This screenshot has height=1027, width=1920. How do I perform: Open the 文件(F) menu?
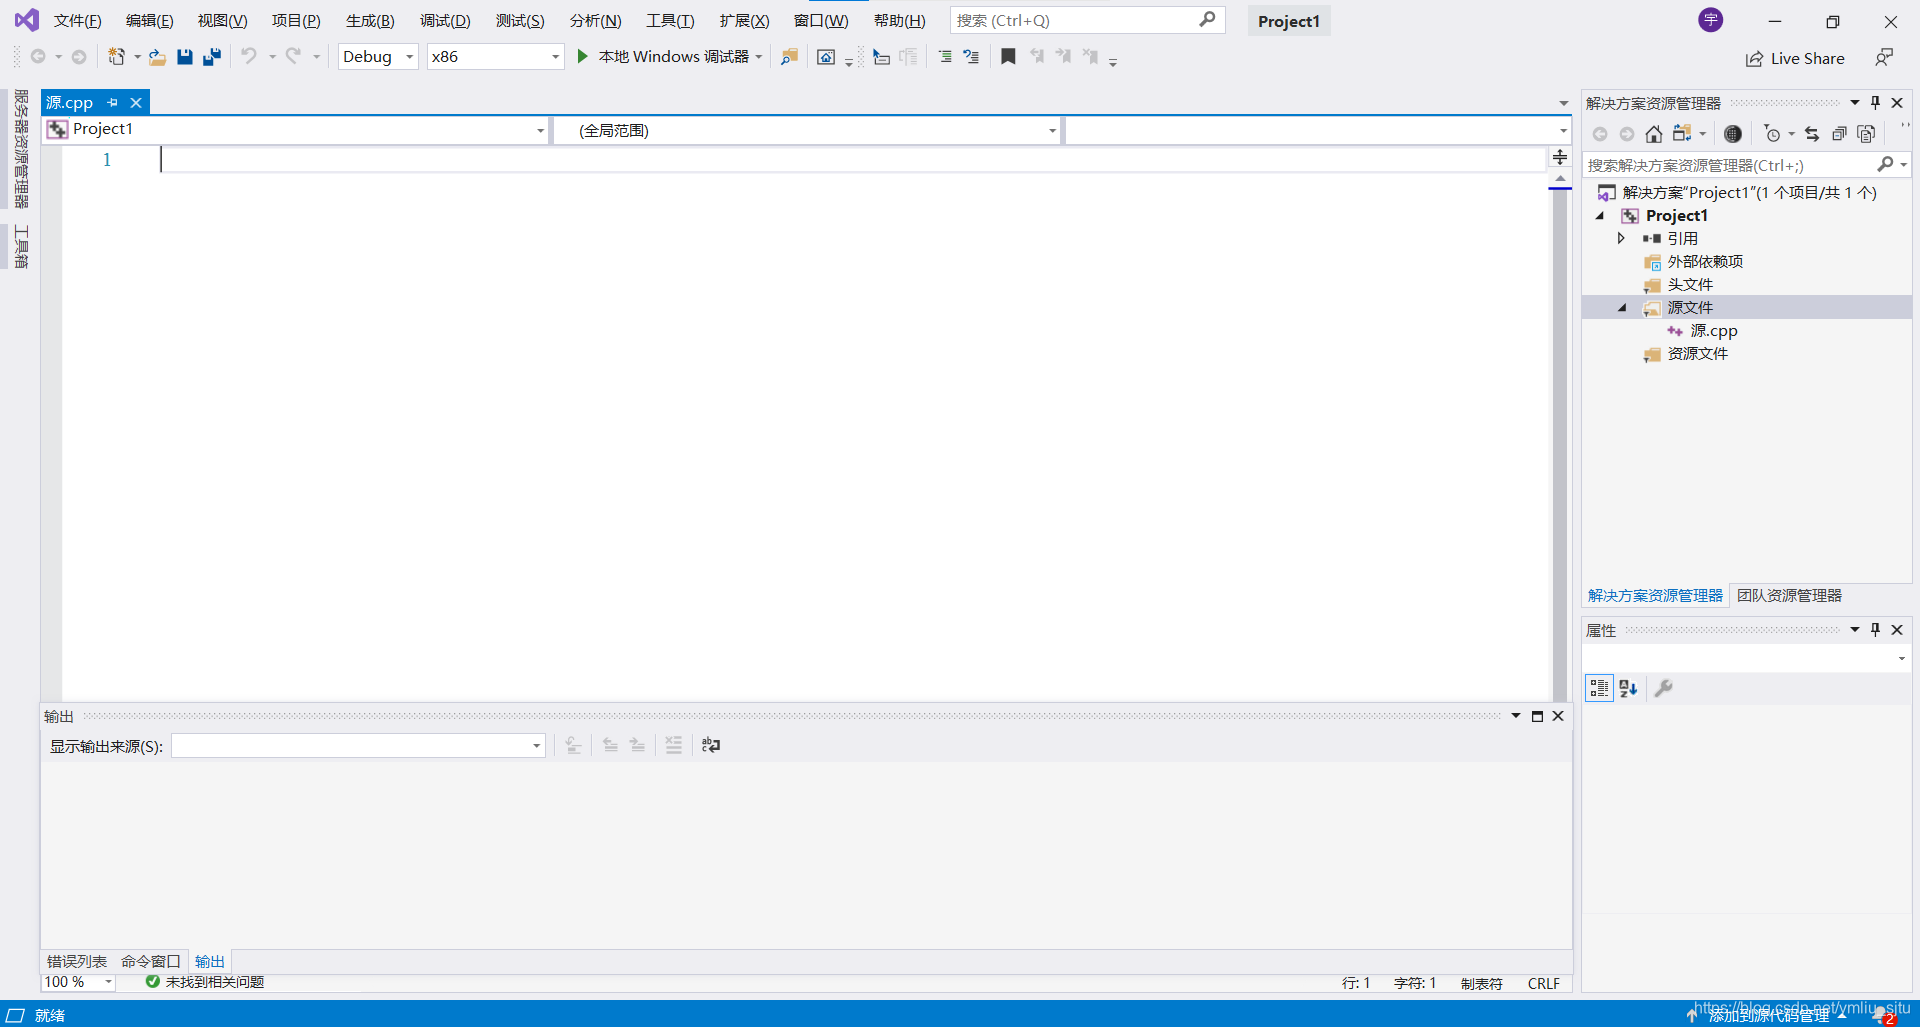pyautogui.click(x=77, y=21)
